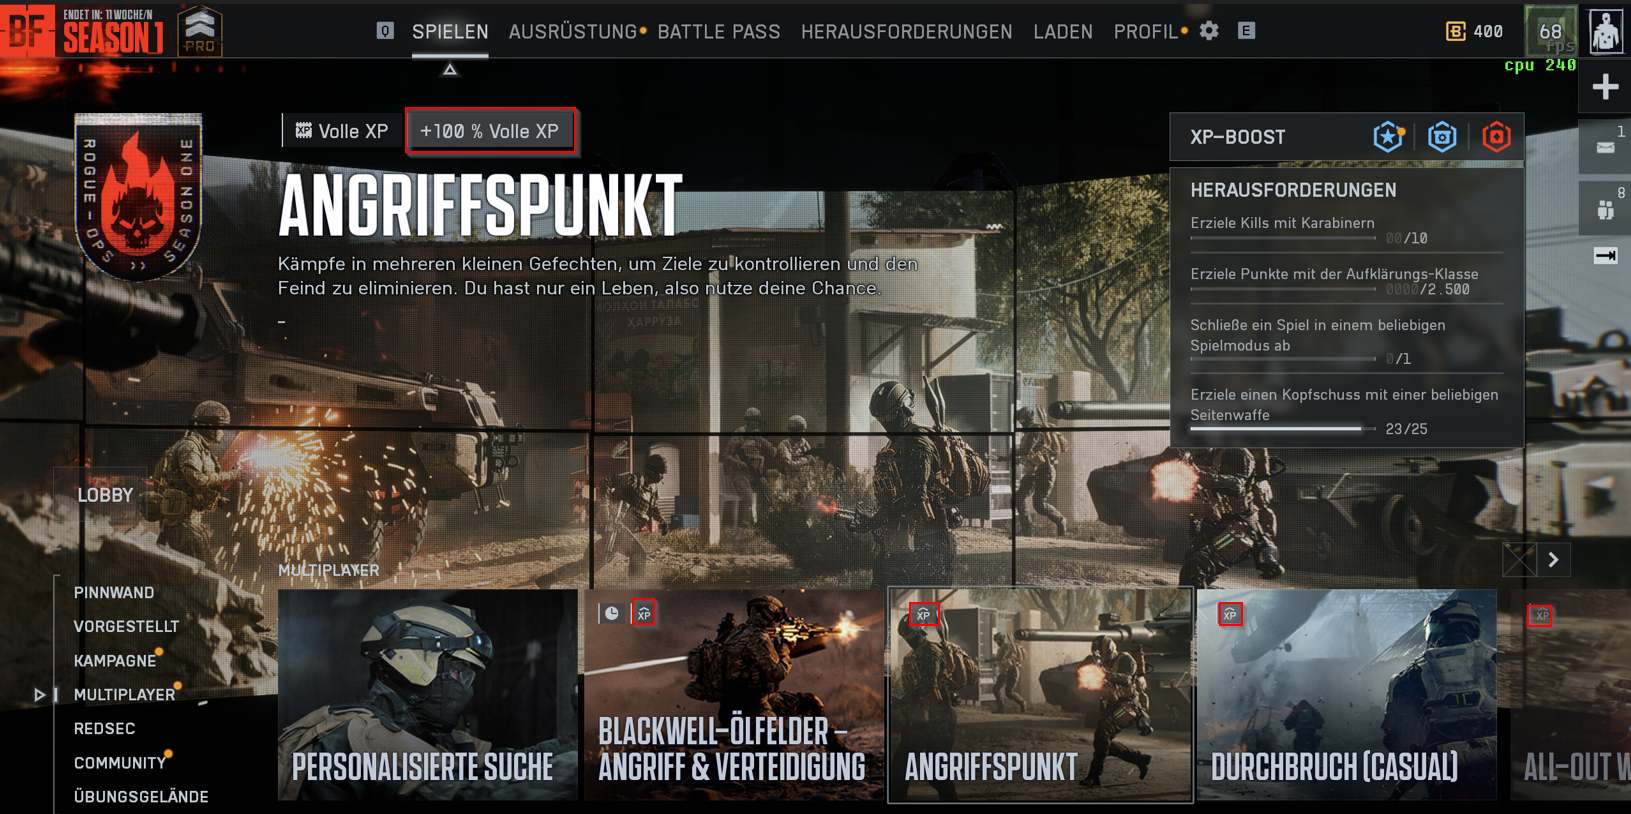Open the mail inbox envelope icon
The height and width of the screenshot is (814, 1631).
[x=1605, y=147]
